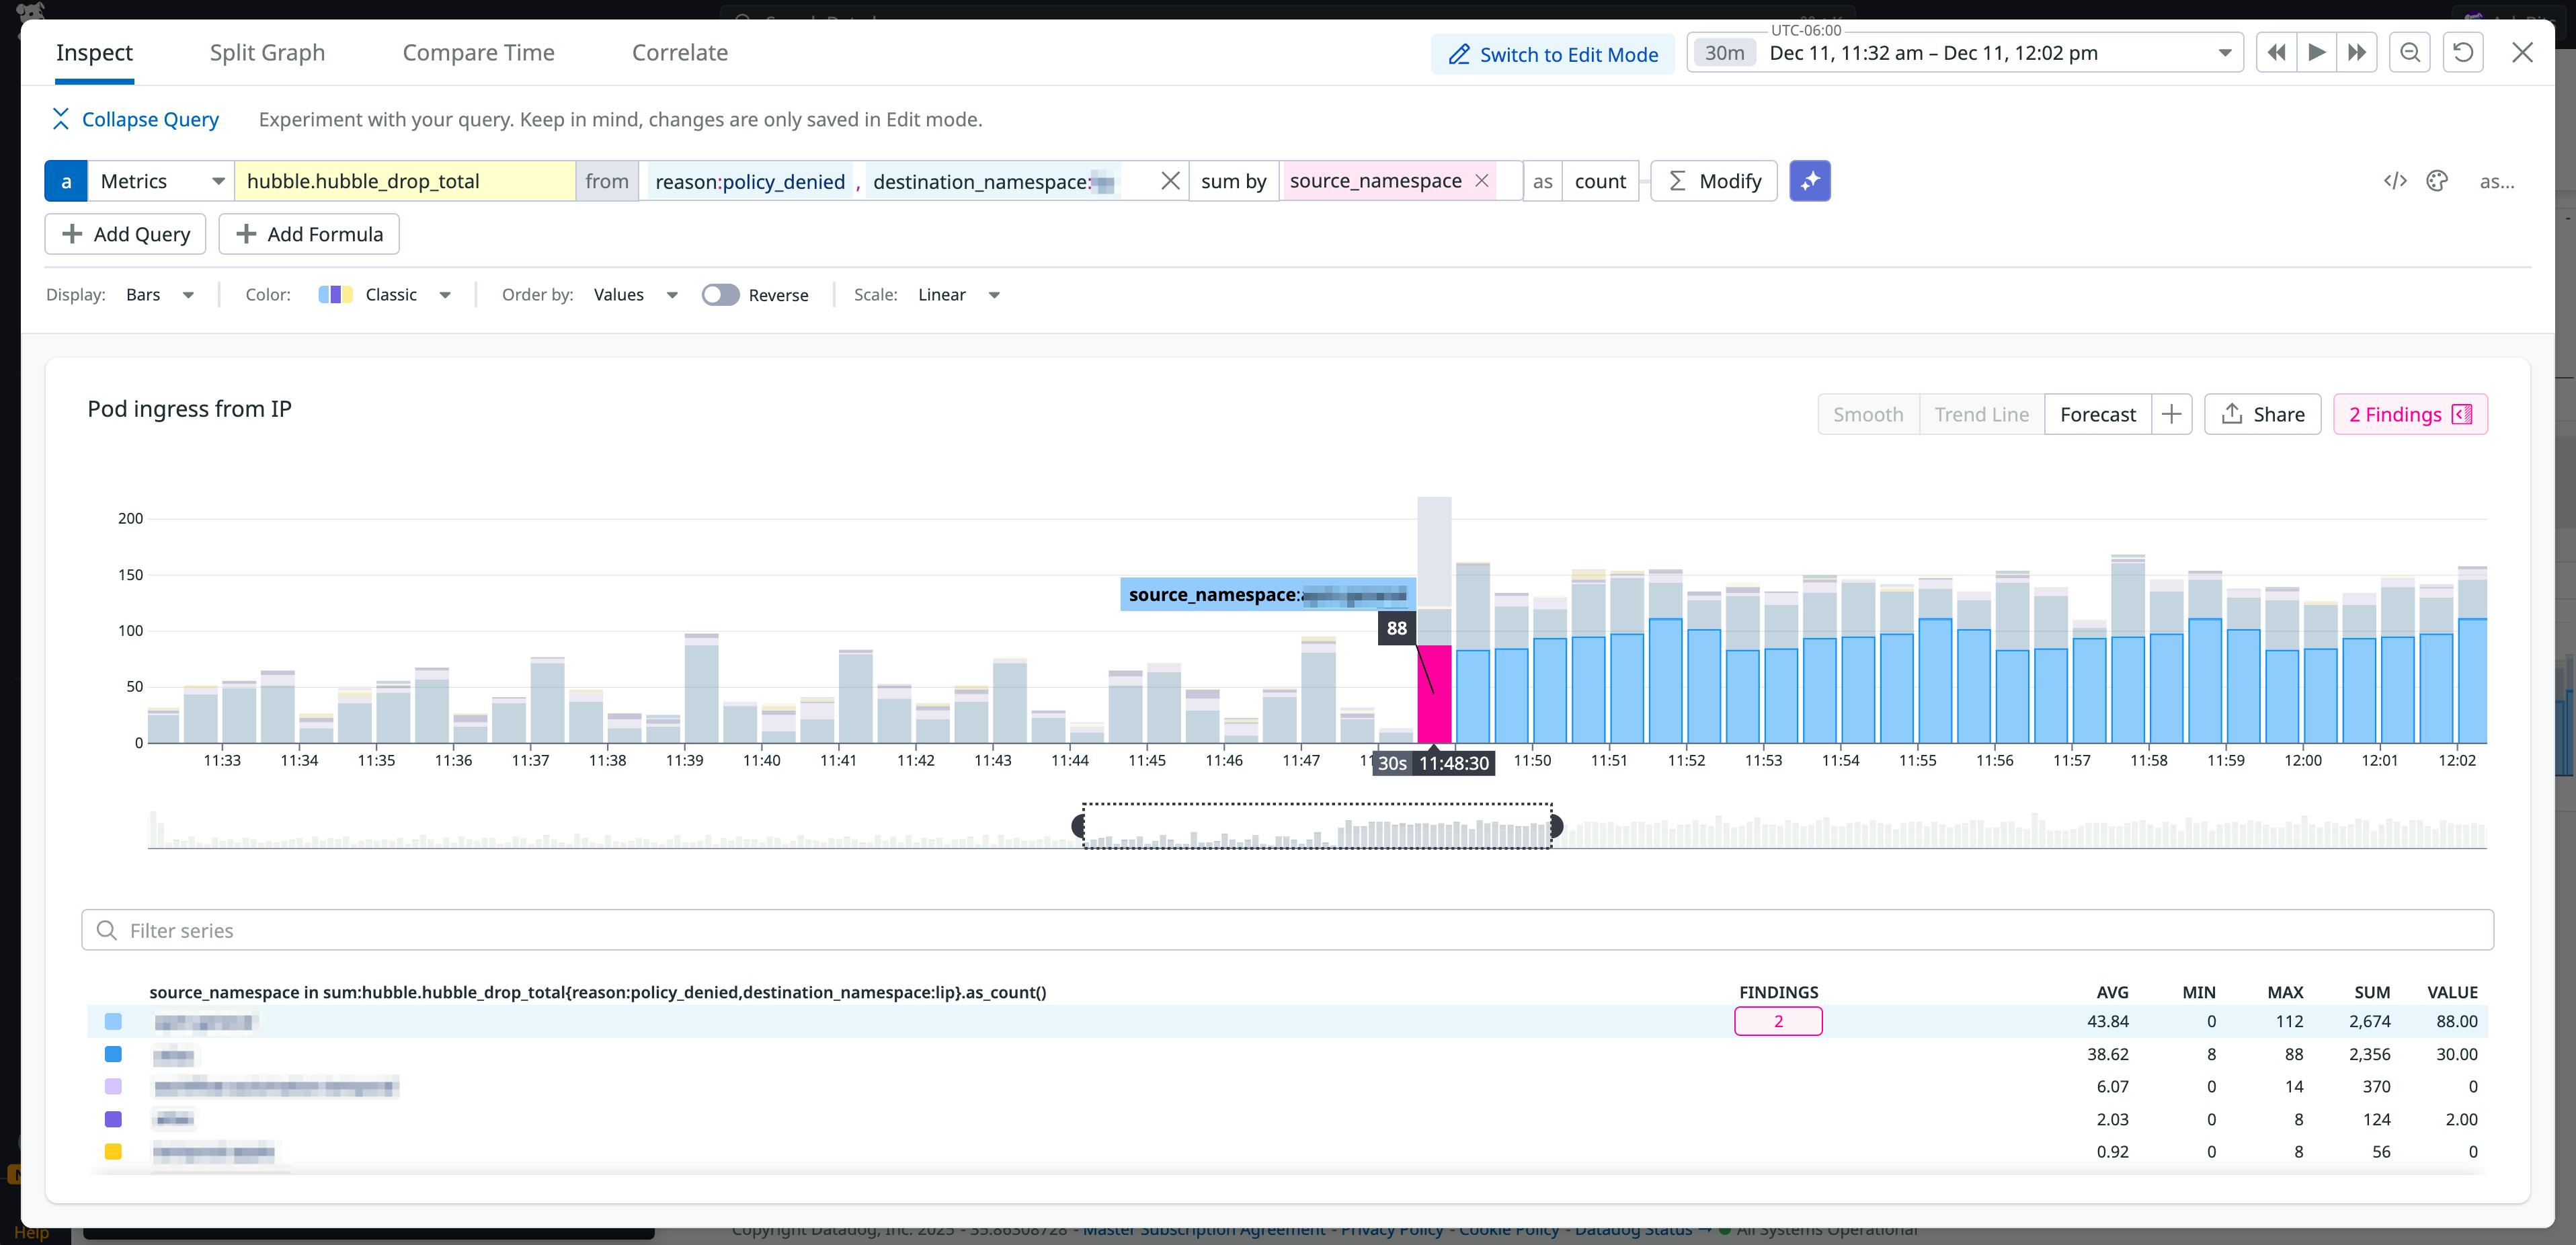This screenshot has height=1245, width=2576.
Task: Enable the Reverse ordering toggle
Action: tap(720, 294)
